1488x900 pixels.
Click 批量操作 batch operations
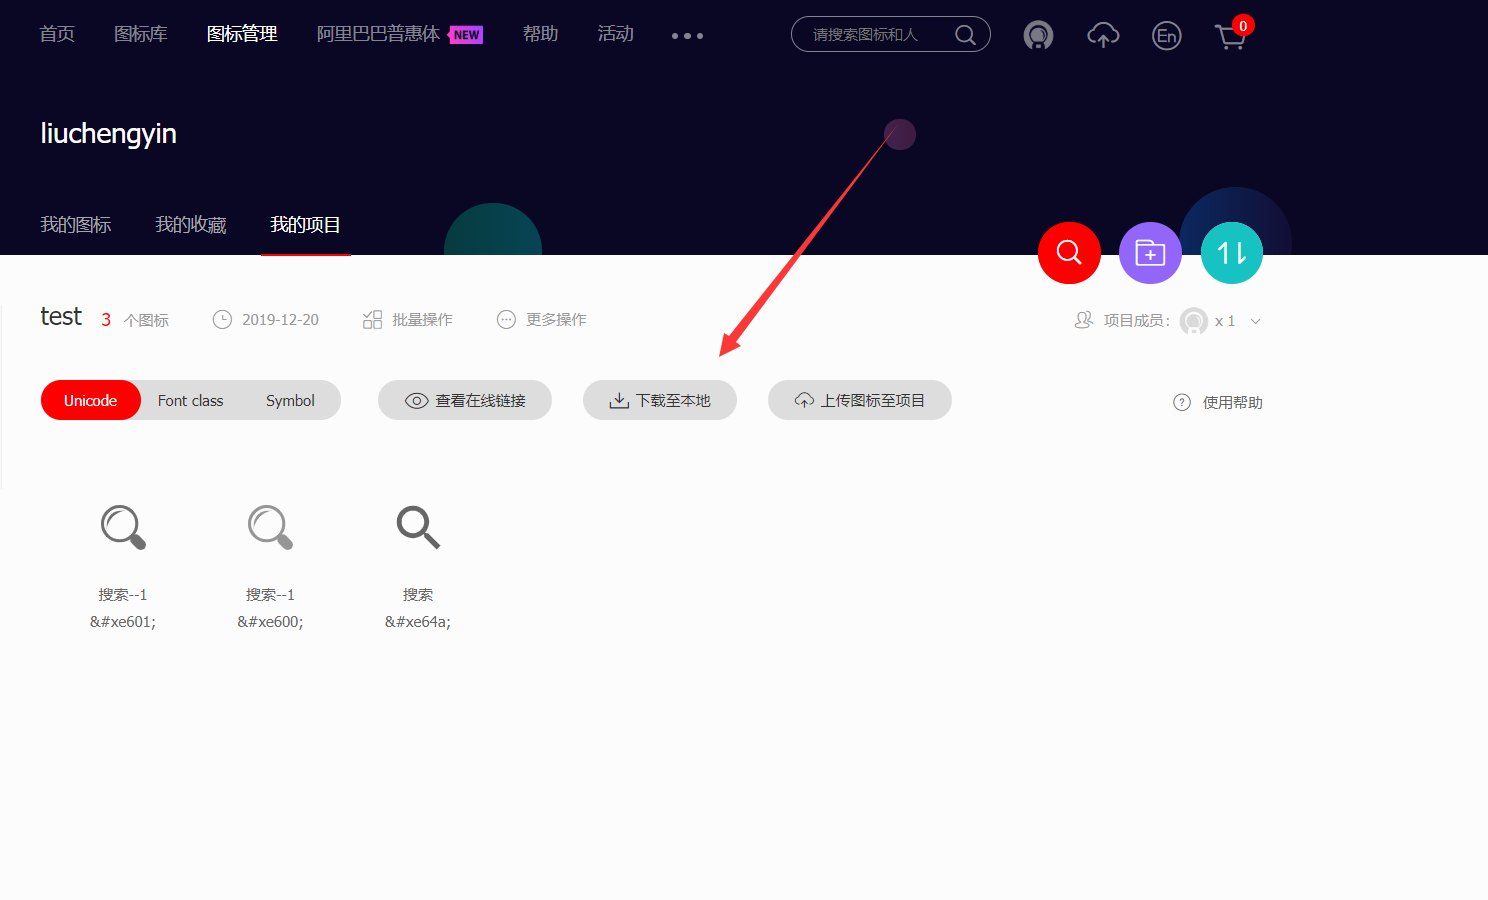point(408,319)
